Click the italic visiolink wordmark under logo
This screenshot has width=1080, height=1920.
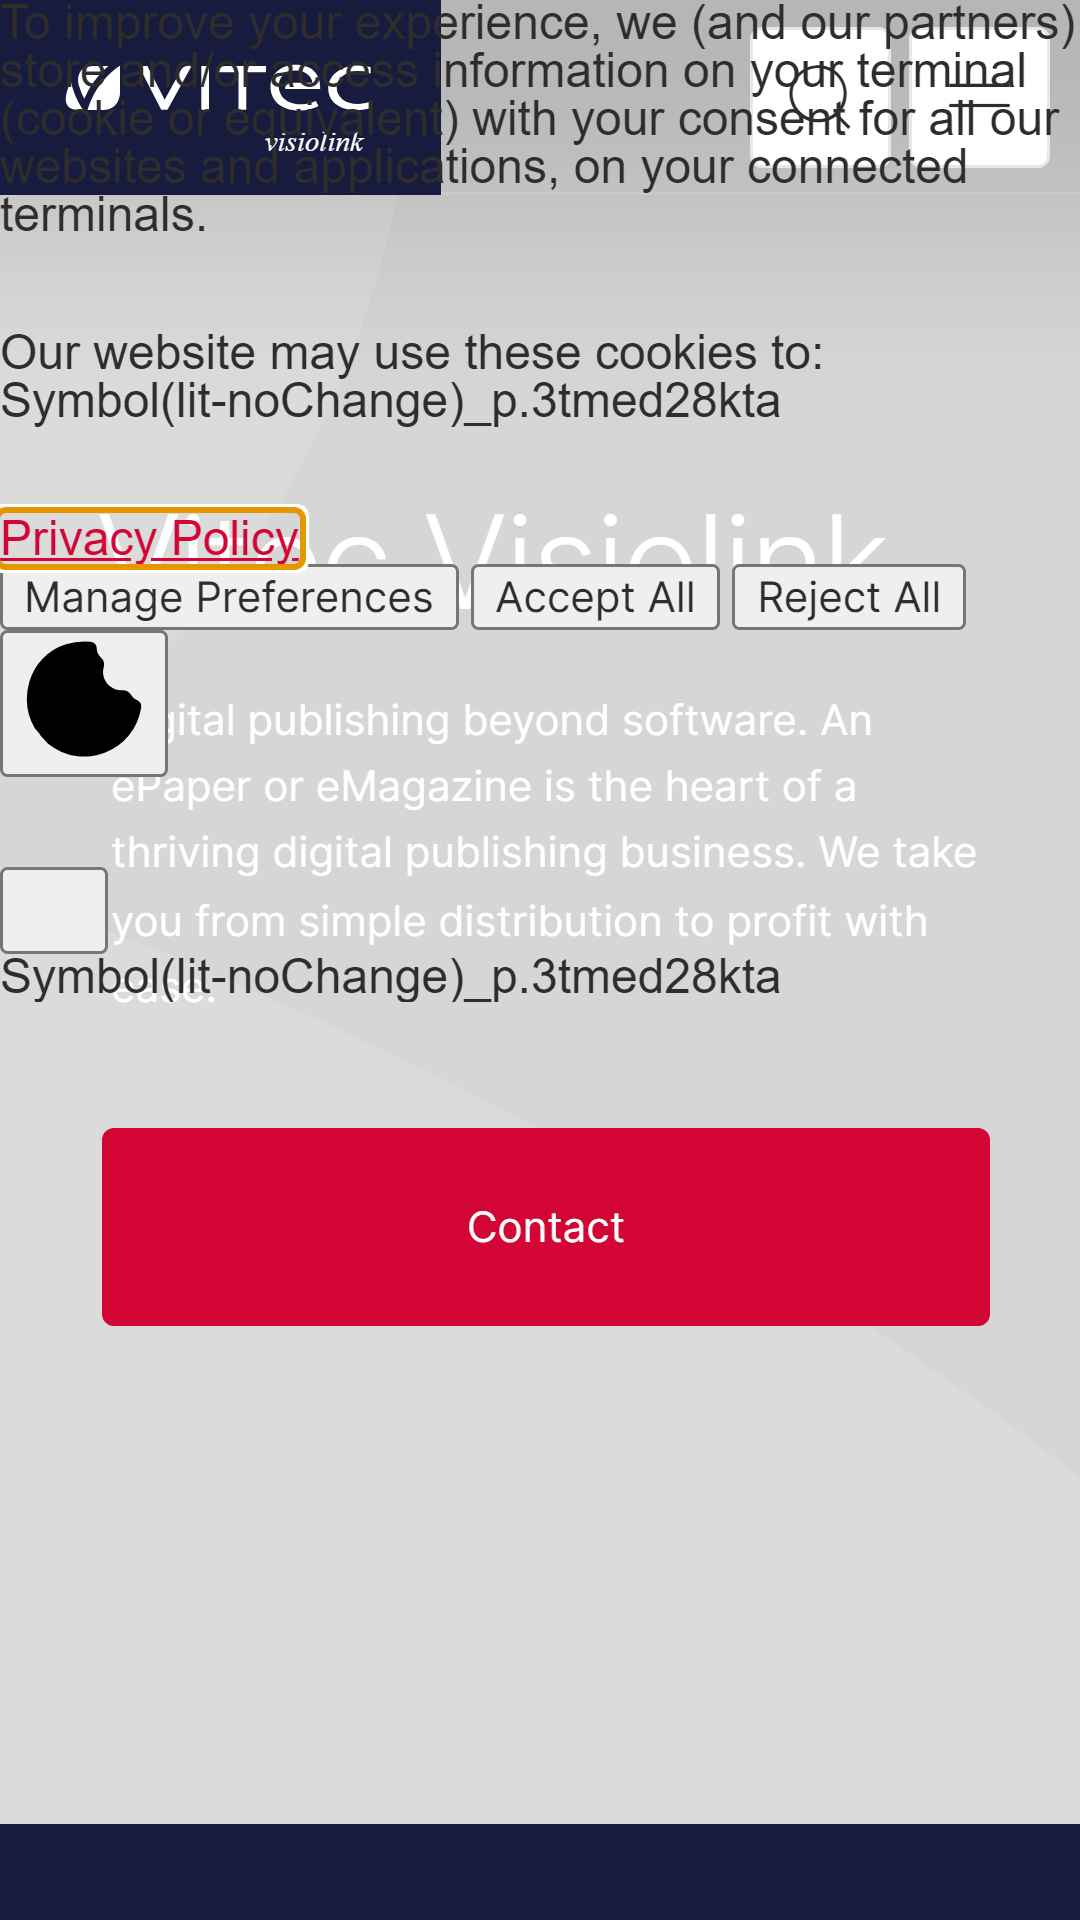pyautogui.click(x=314, y=142)
